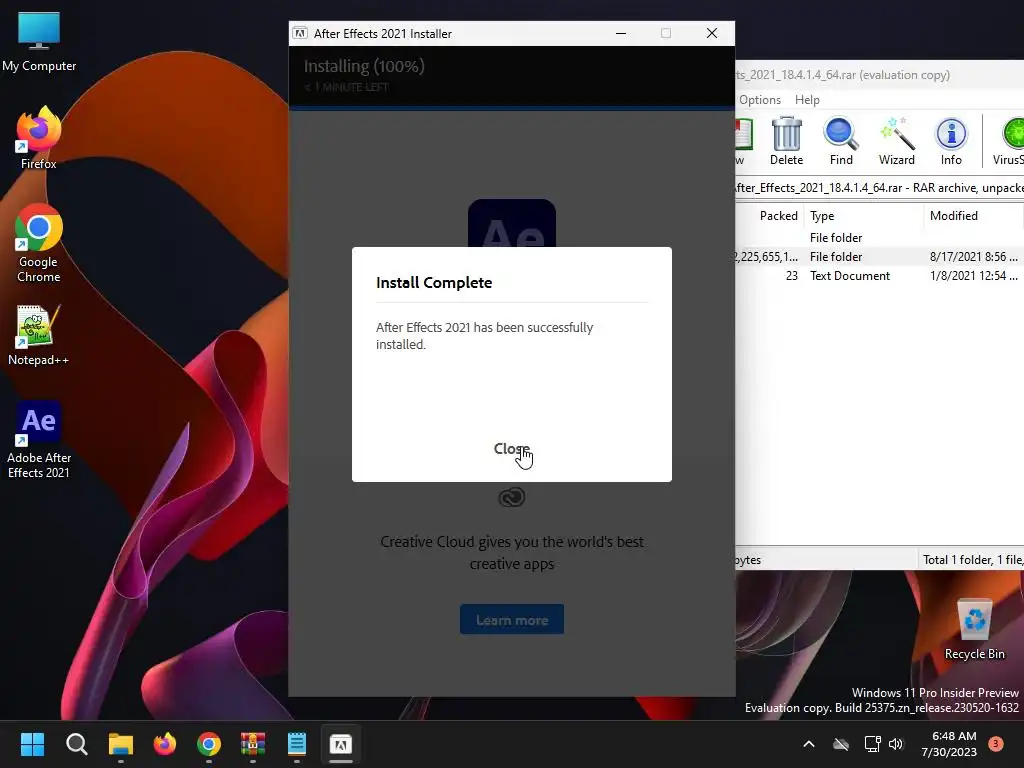This screenshot has height=768, width=1024.
Task: Switch to Chrome in taskbar
Action: pos(209,744)
